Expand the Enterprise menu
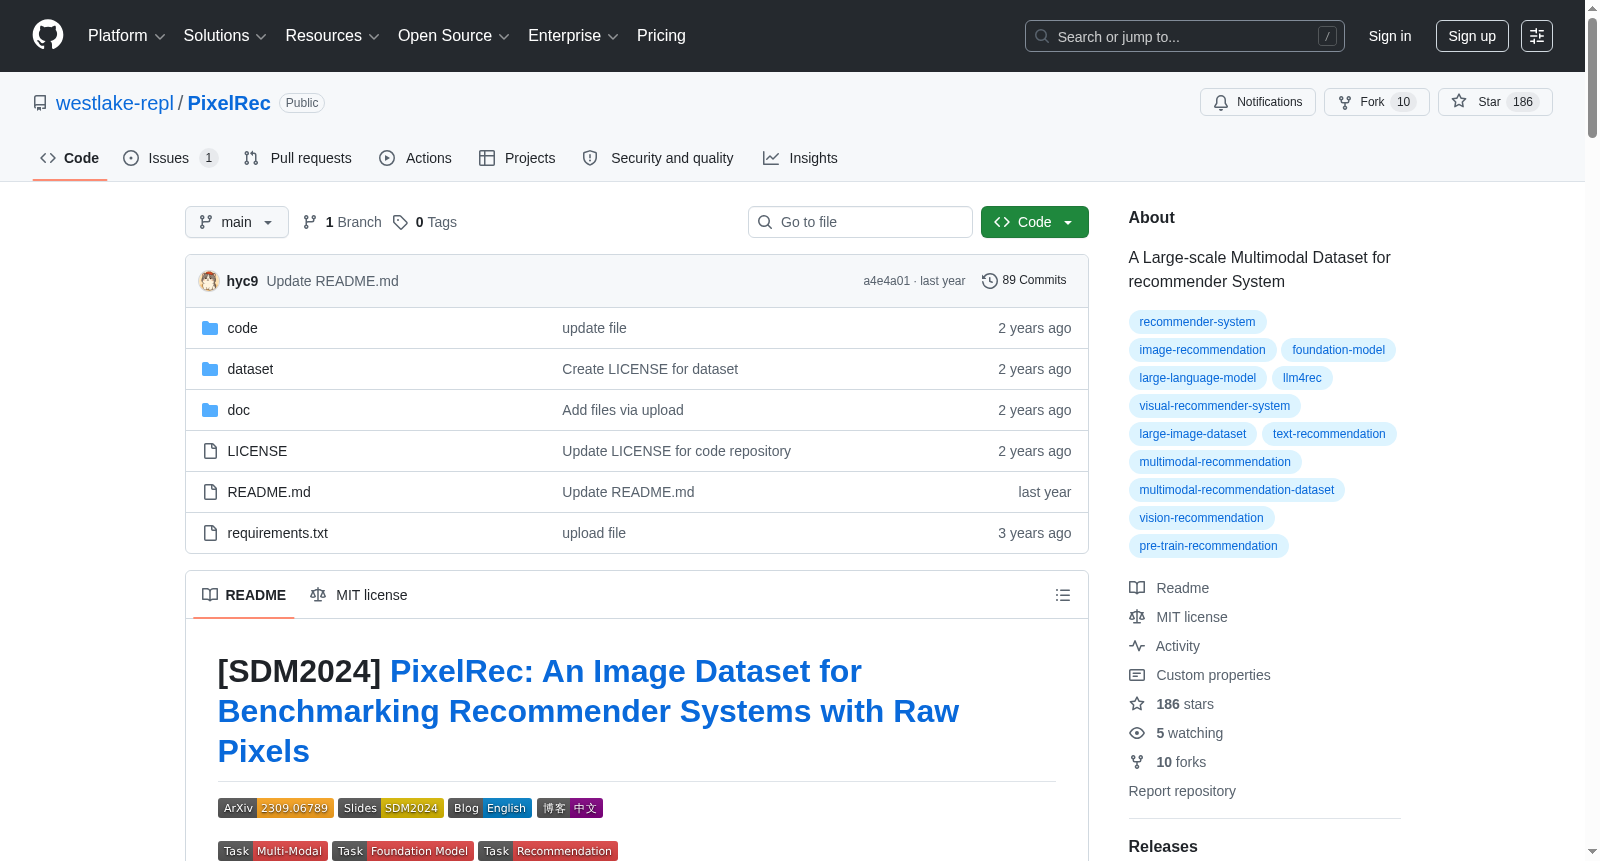Viewport: 1600px width, 861px height. 573,36
